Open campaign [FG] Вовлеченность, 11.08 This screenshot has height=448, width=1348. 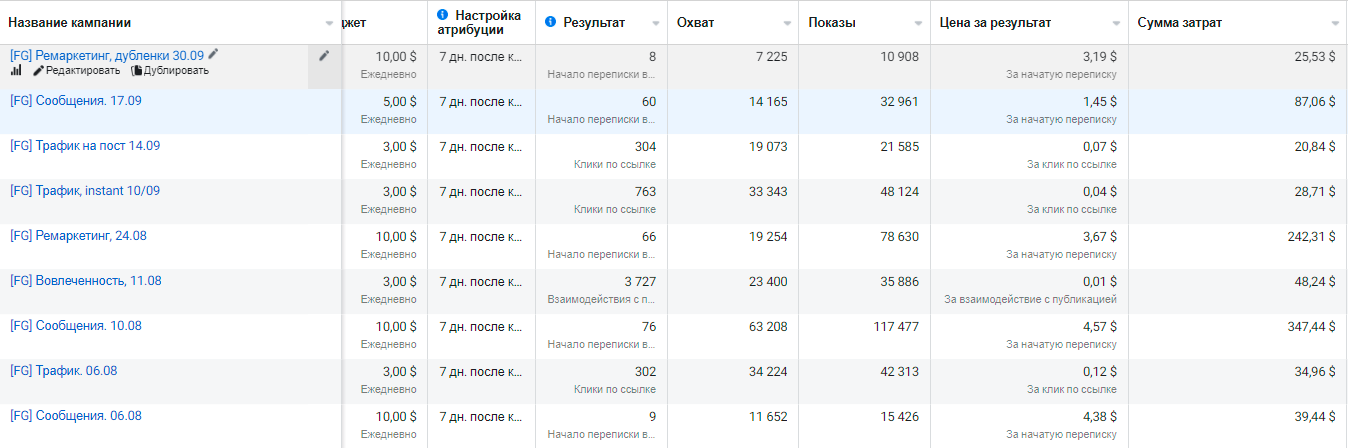pyautogui.click(x=85, y=281)
